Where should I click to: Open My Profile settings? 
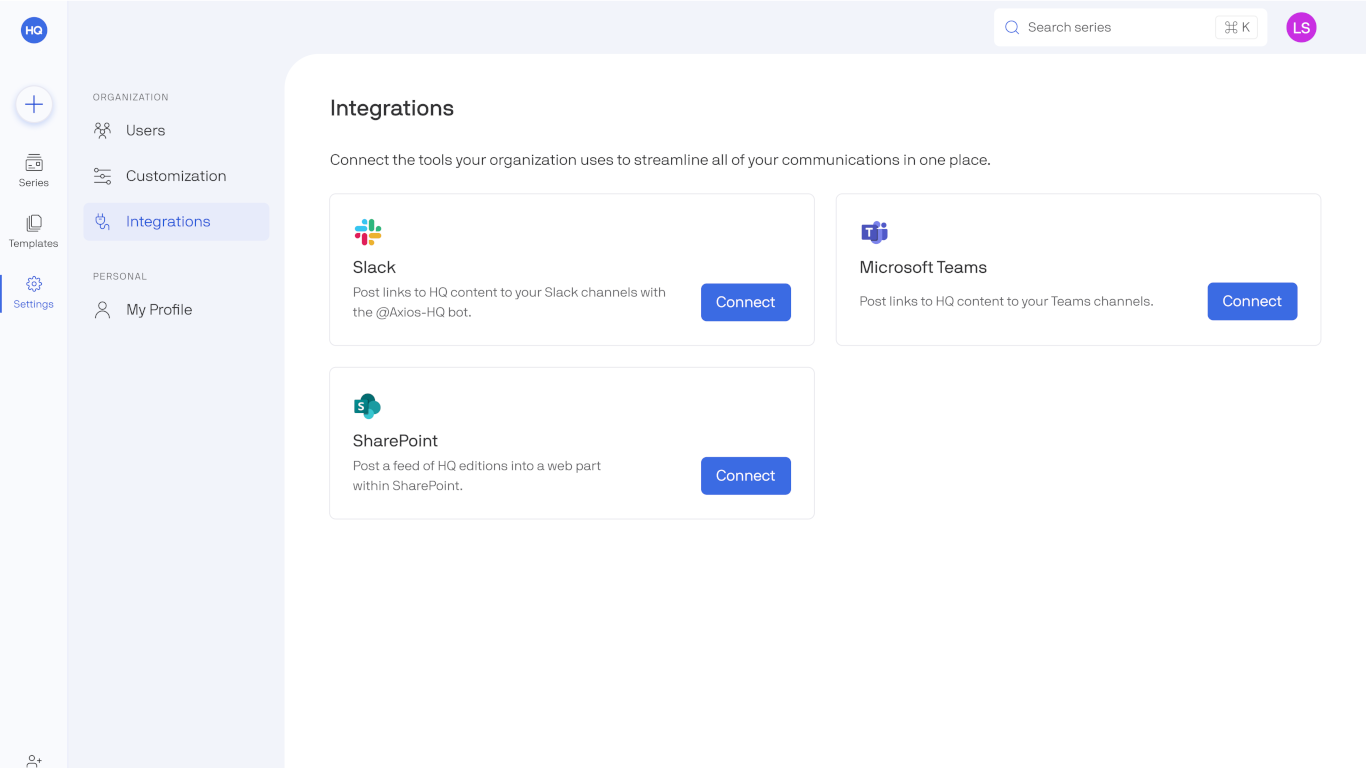coord(159,310)
